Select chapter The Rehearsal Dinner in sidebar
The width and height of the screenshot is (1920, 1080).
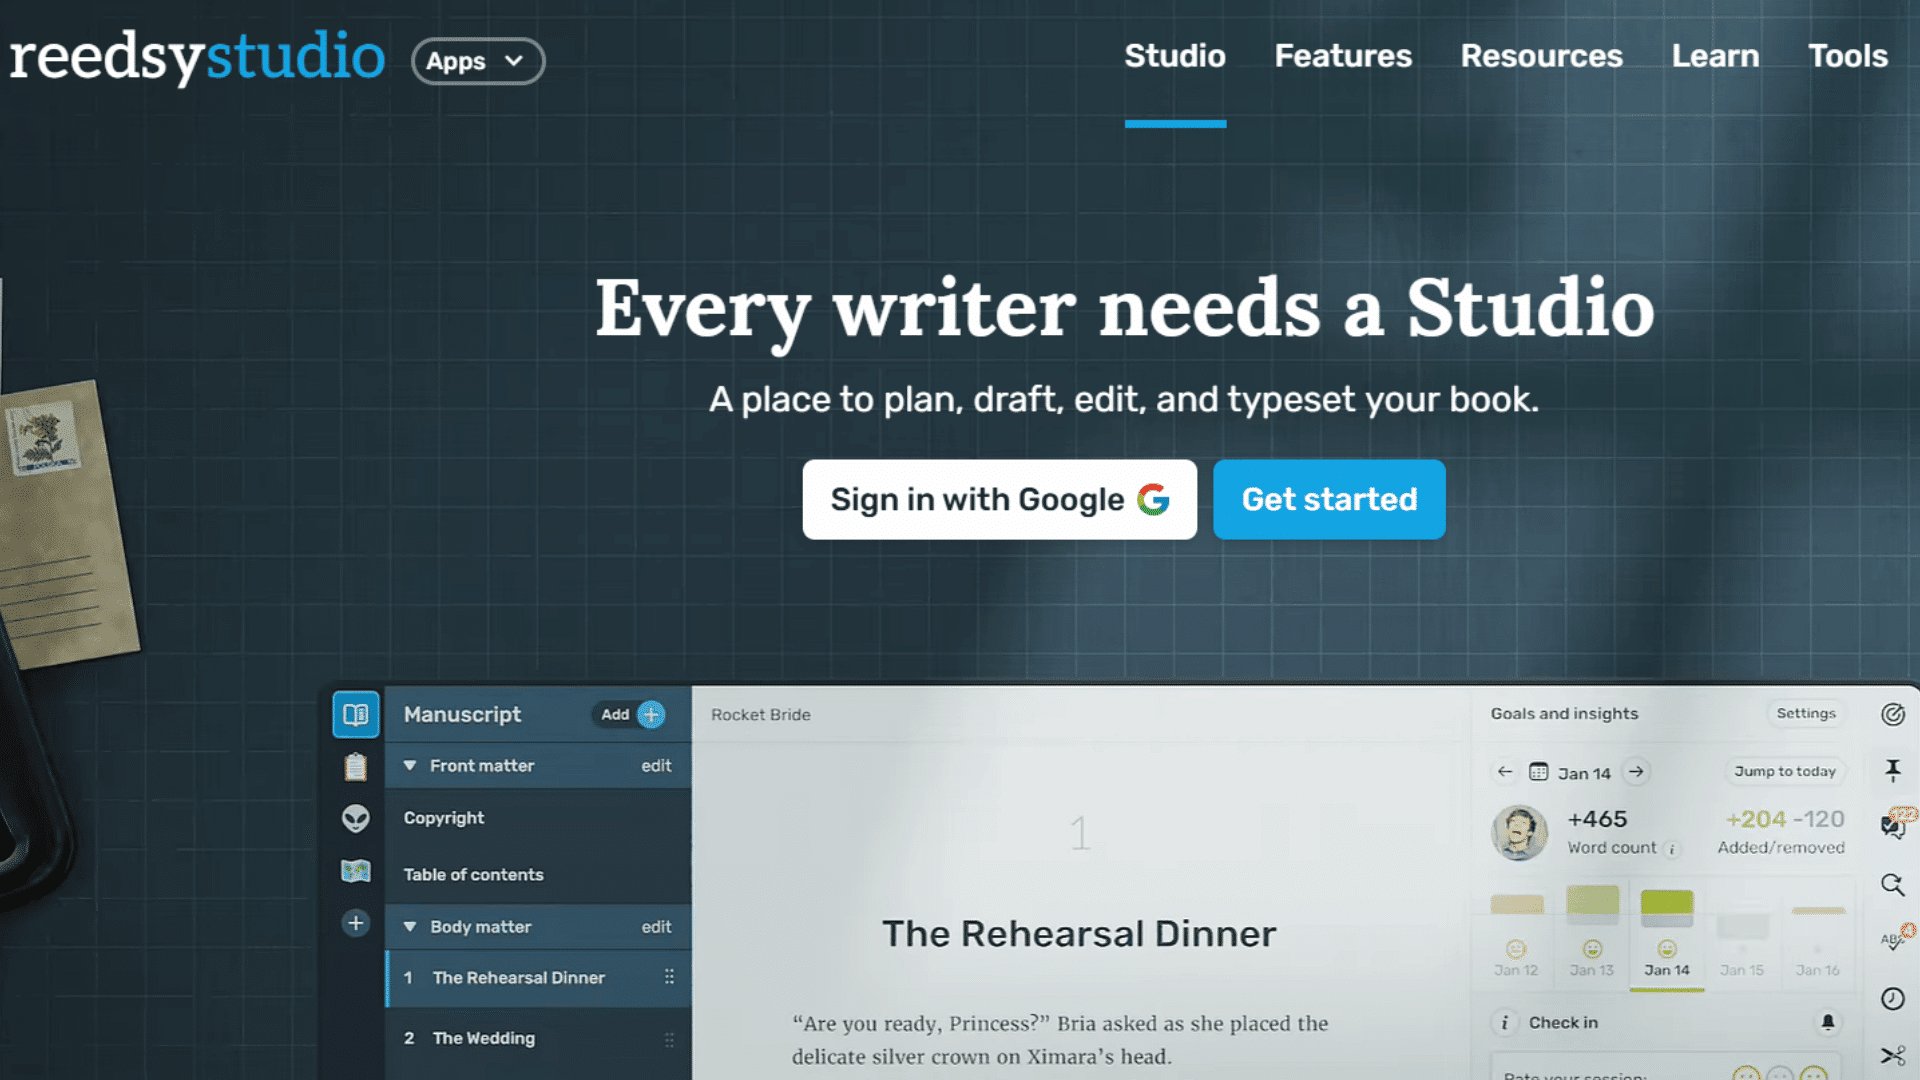[538, 977]
